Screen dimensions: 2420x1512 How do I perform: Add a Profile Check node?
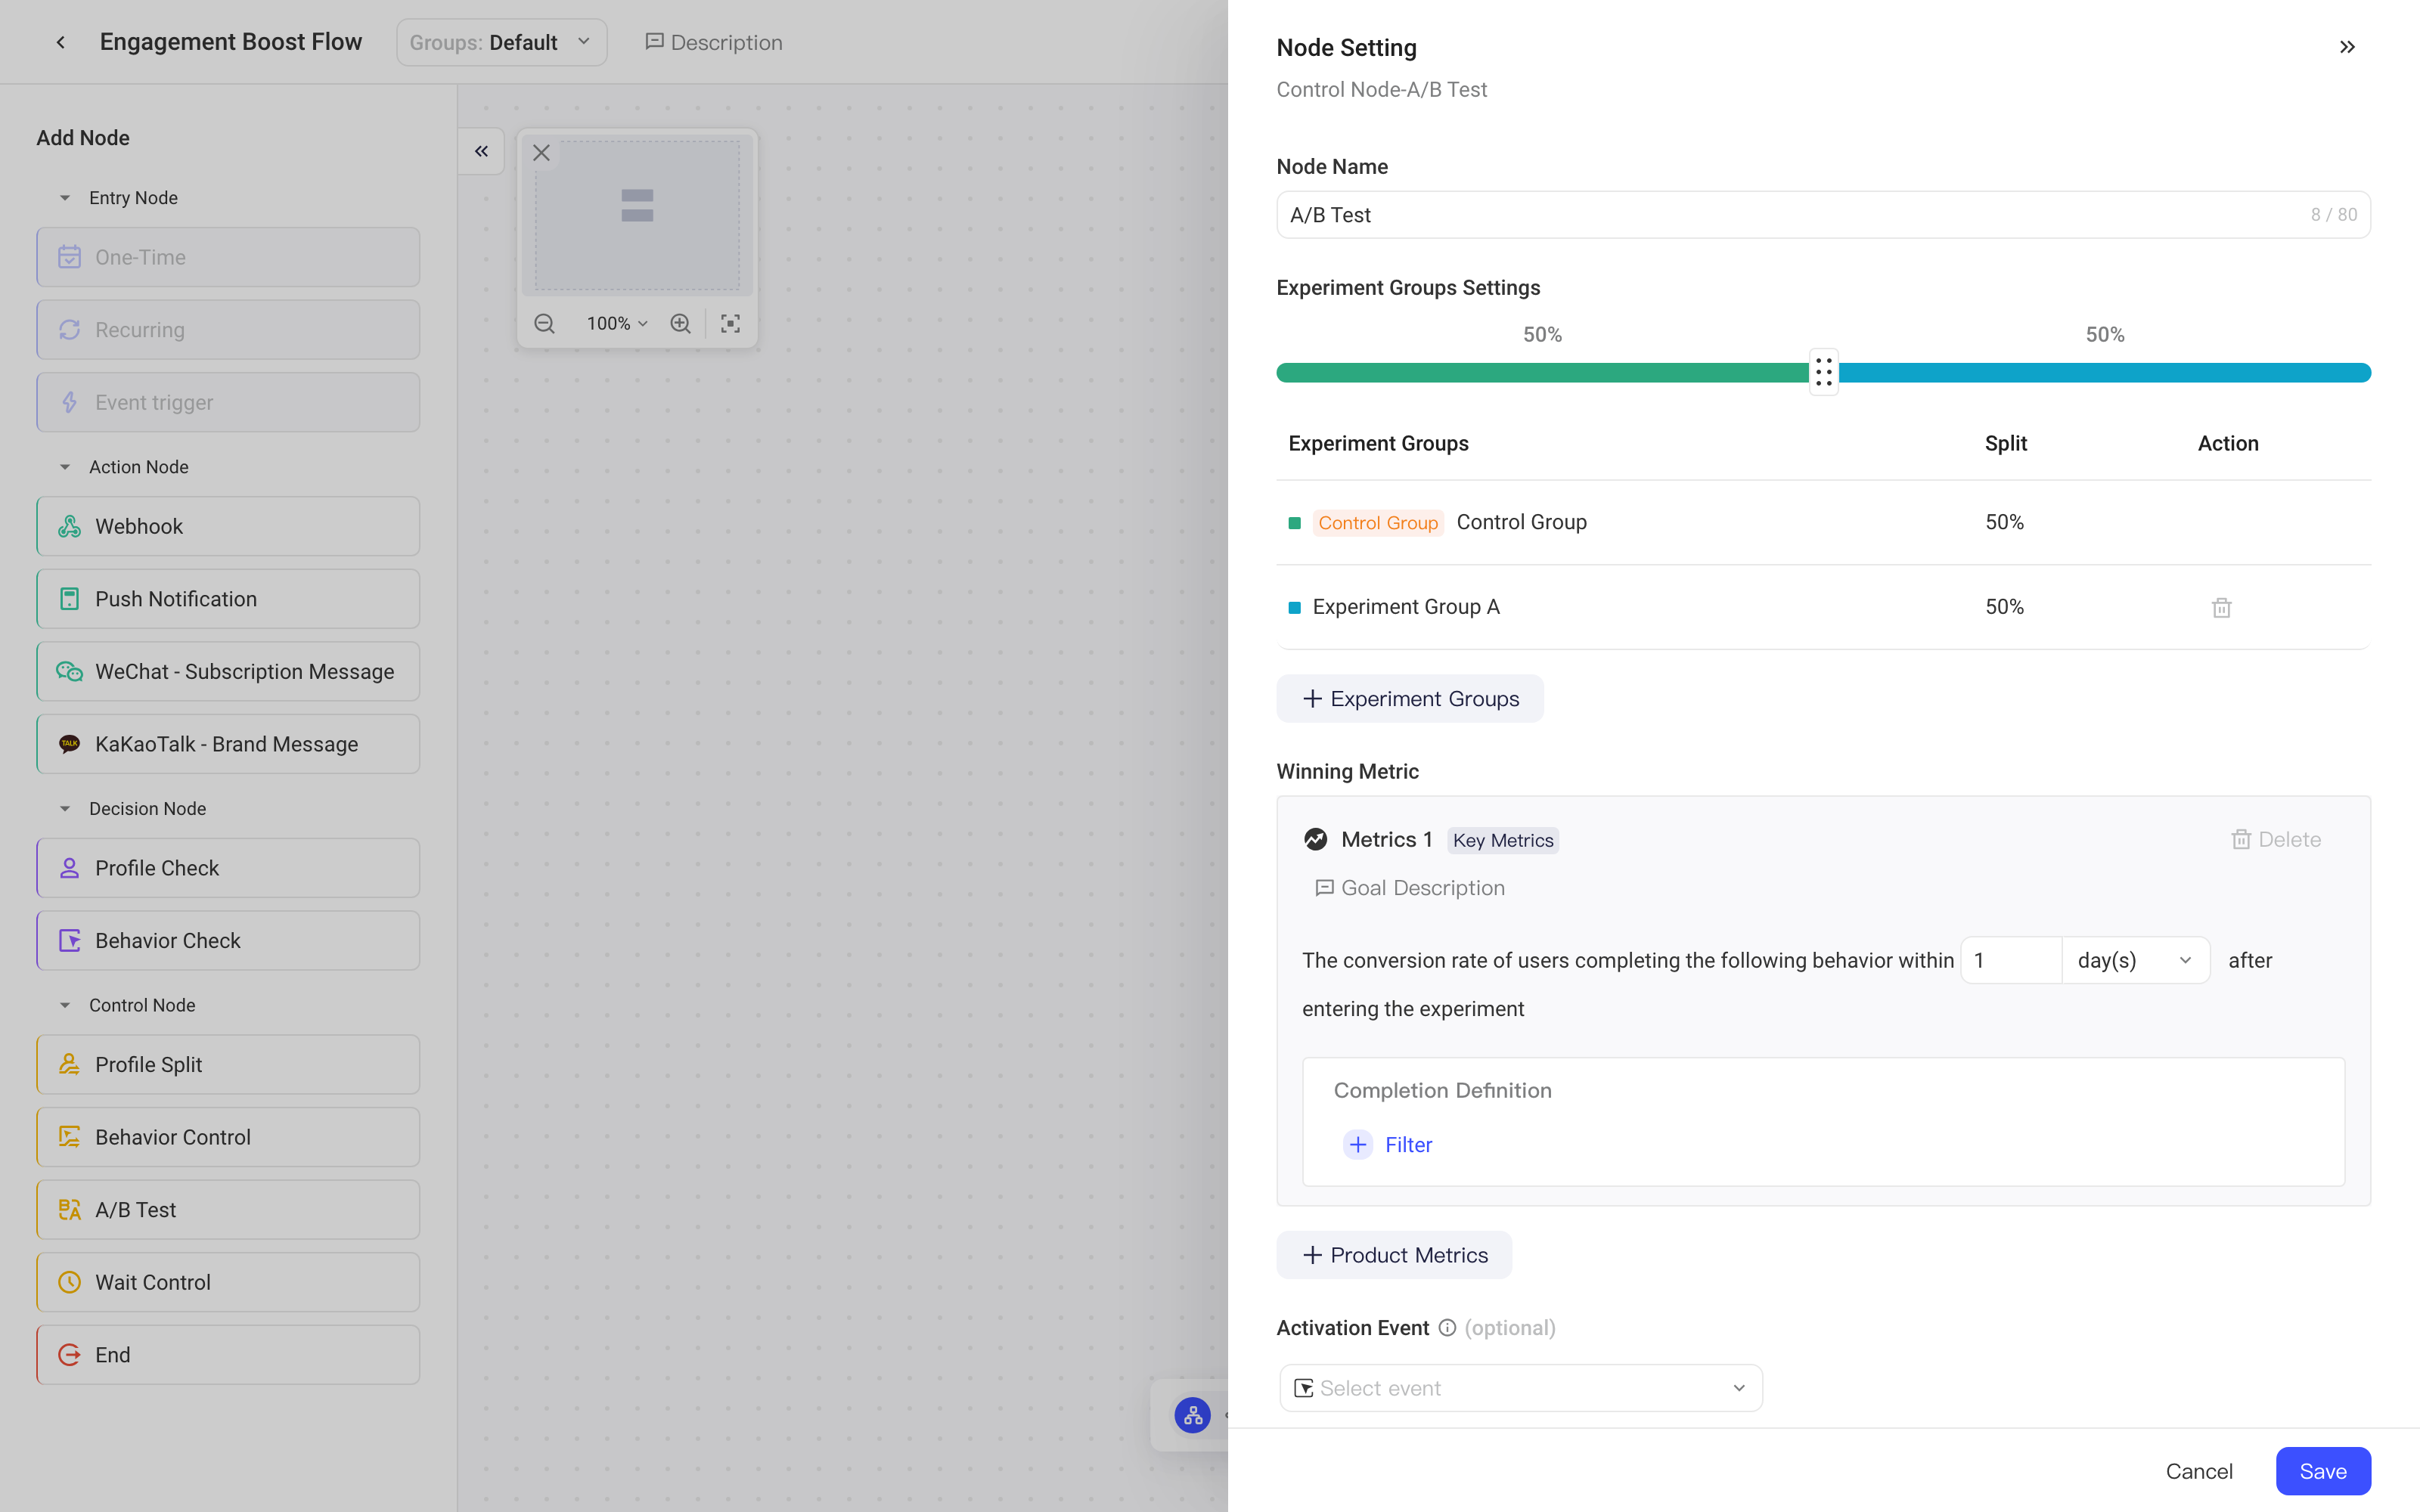coord(228,868)
